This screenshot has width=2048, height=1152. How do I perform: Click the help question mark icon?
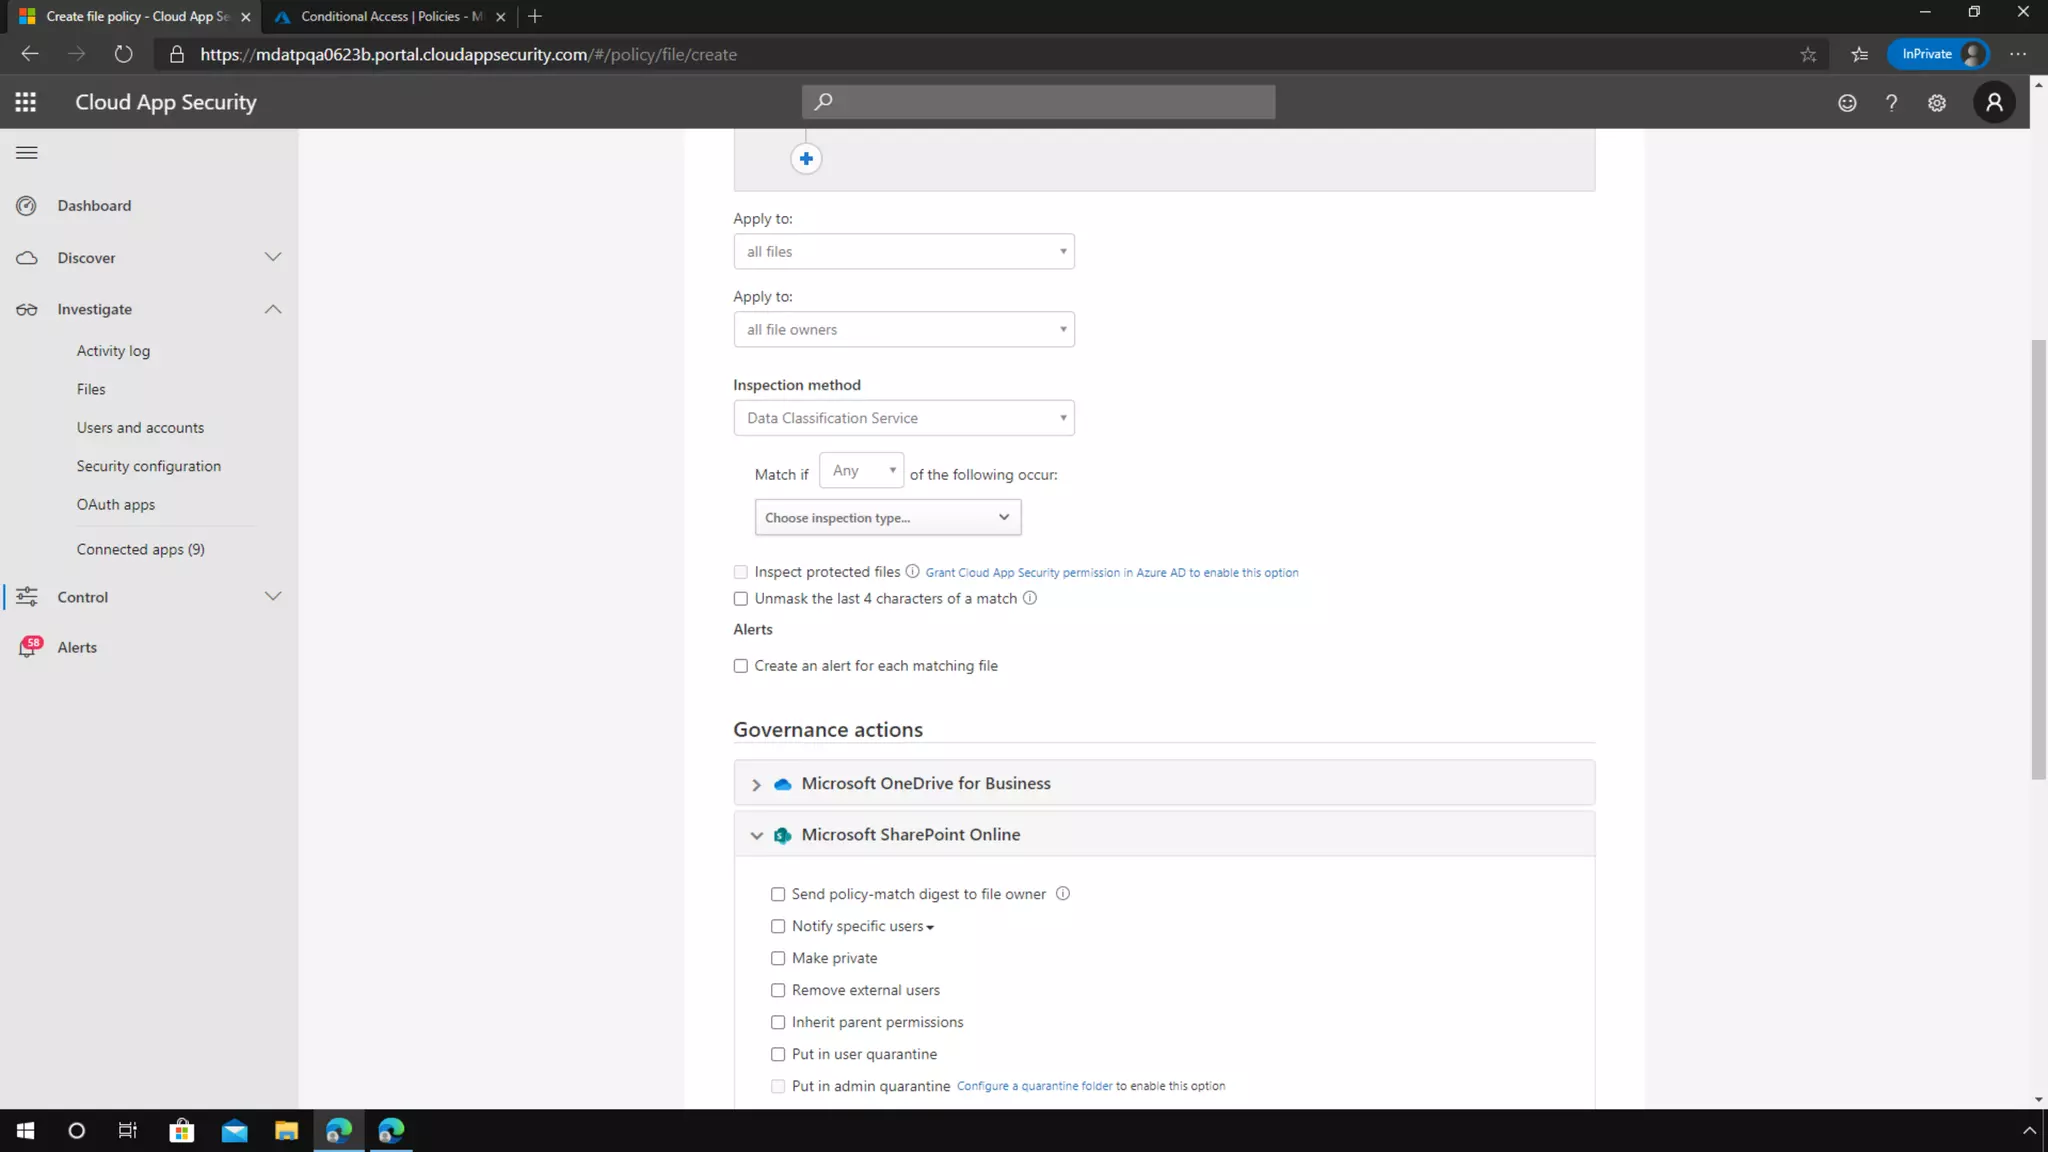tap(1891, 103)
